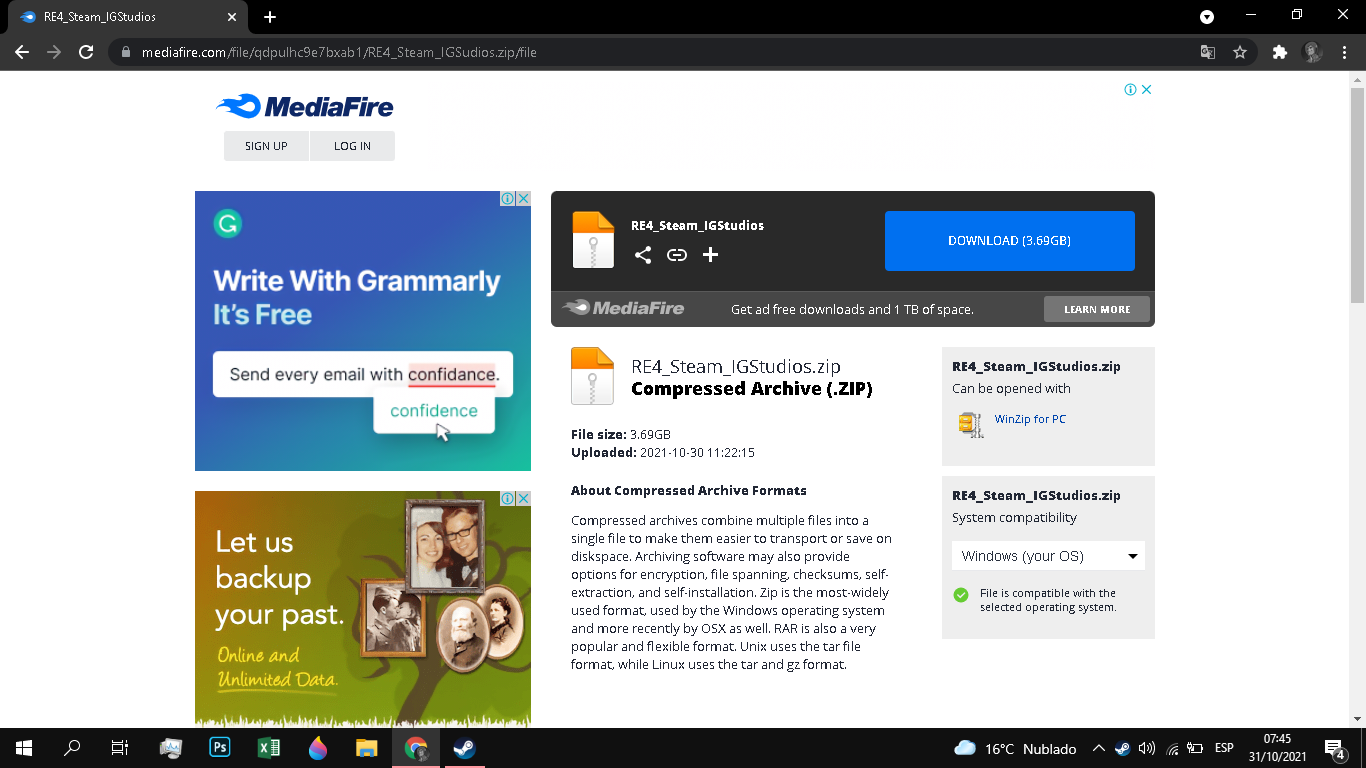This screenshot has height=768, width=1366.
Task: Open the notification center icon
Action: tap(1334, 748)
